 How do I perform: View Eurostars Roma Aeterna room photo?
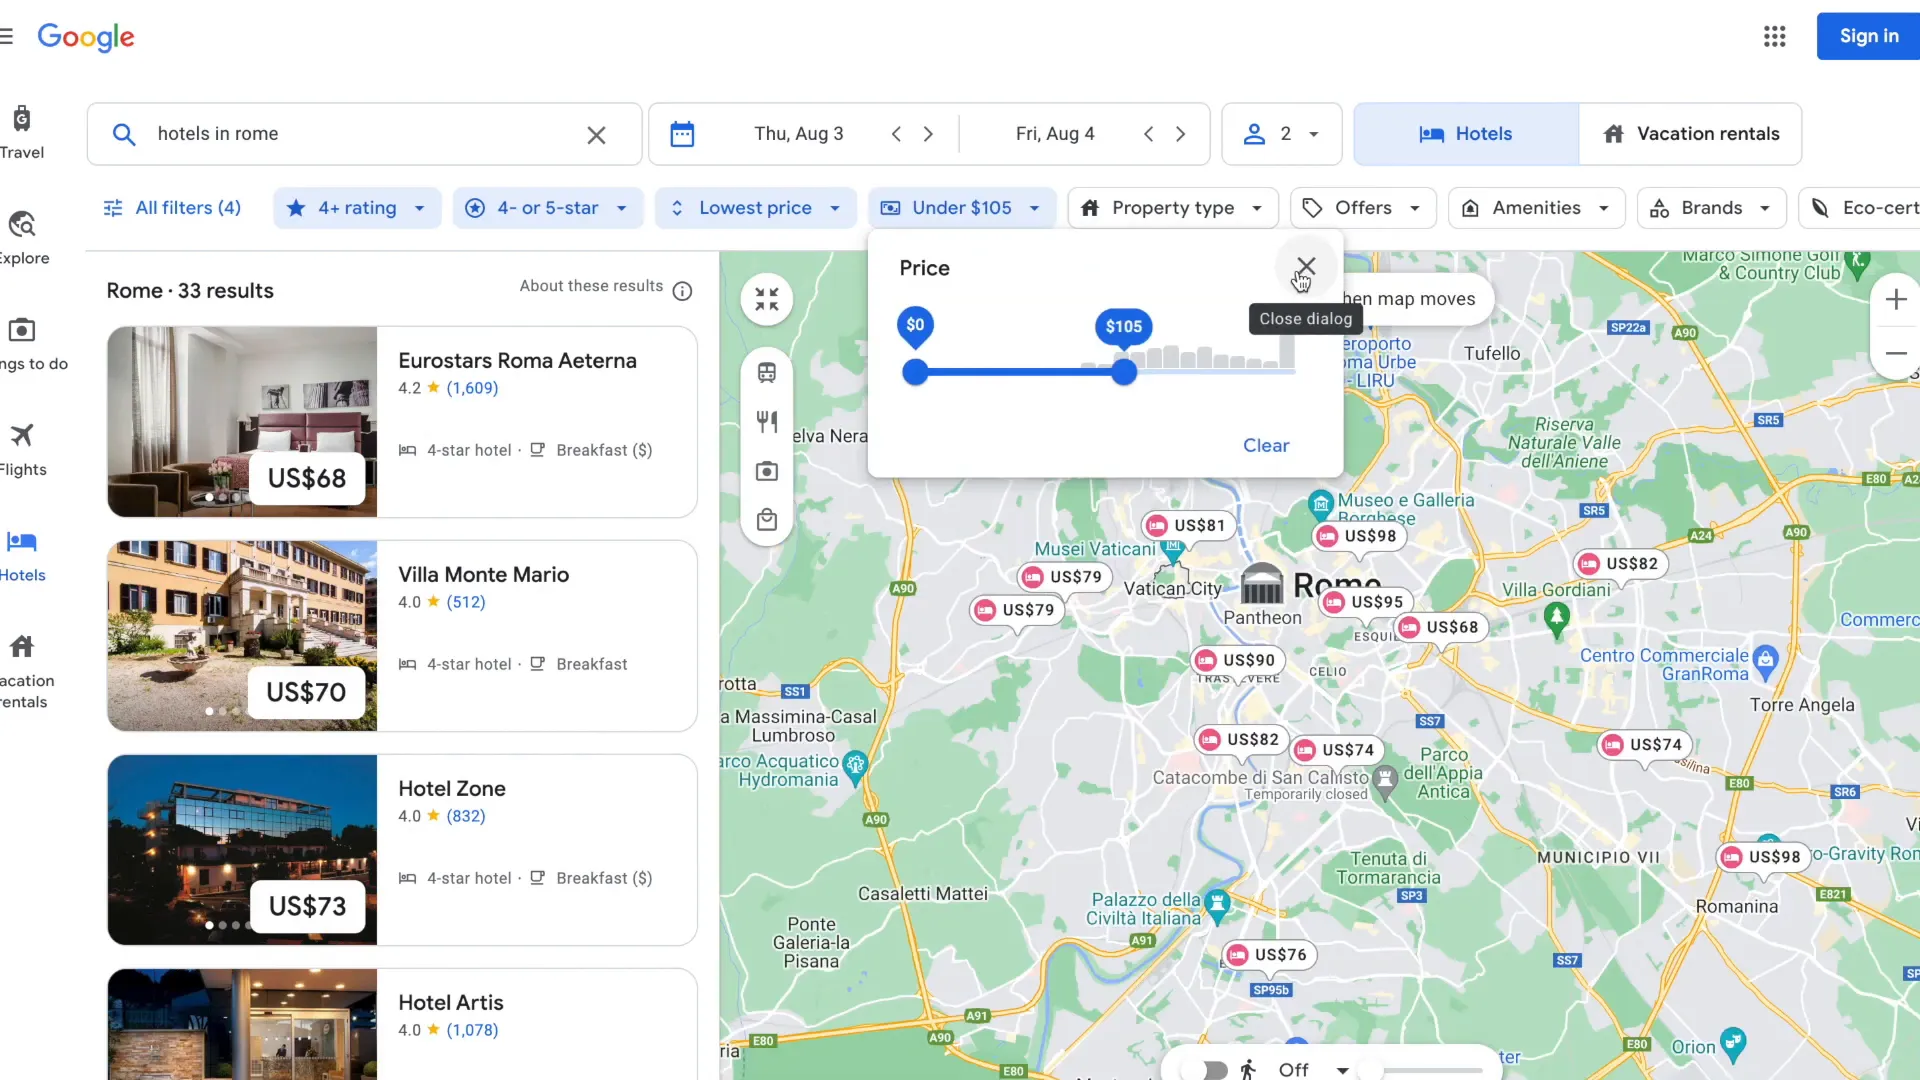(242, 422)
